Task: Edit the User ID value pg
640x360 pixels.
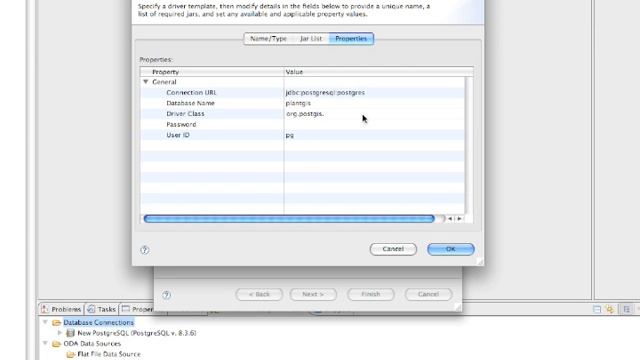Action: [x=289, y=135]
